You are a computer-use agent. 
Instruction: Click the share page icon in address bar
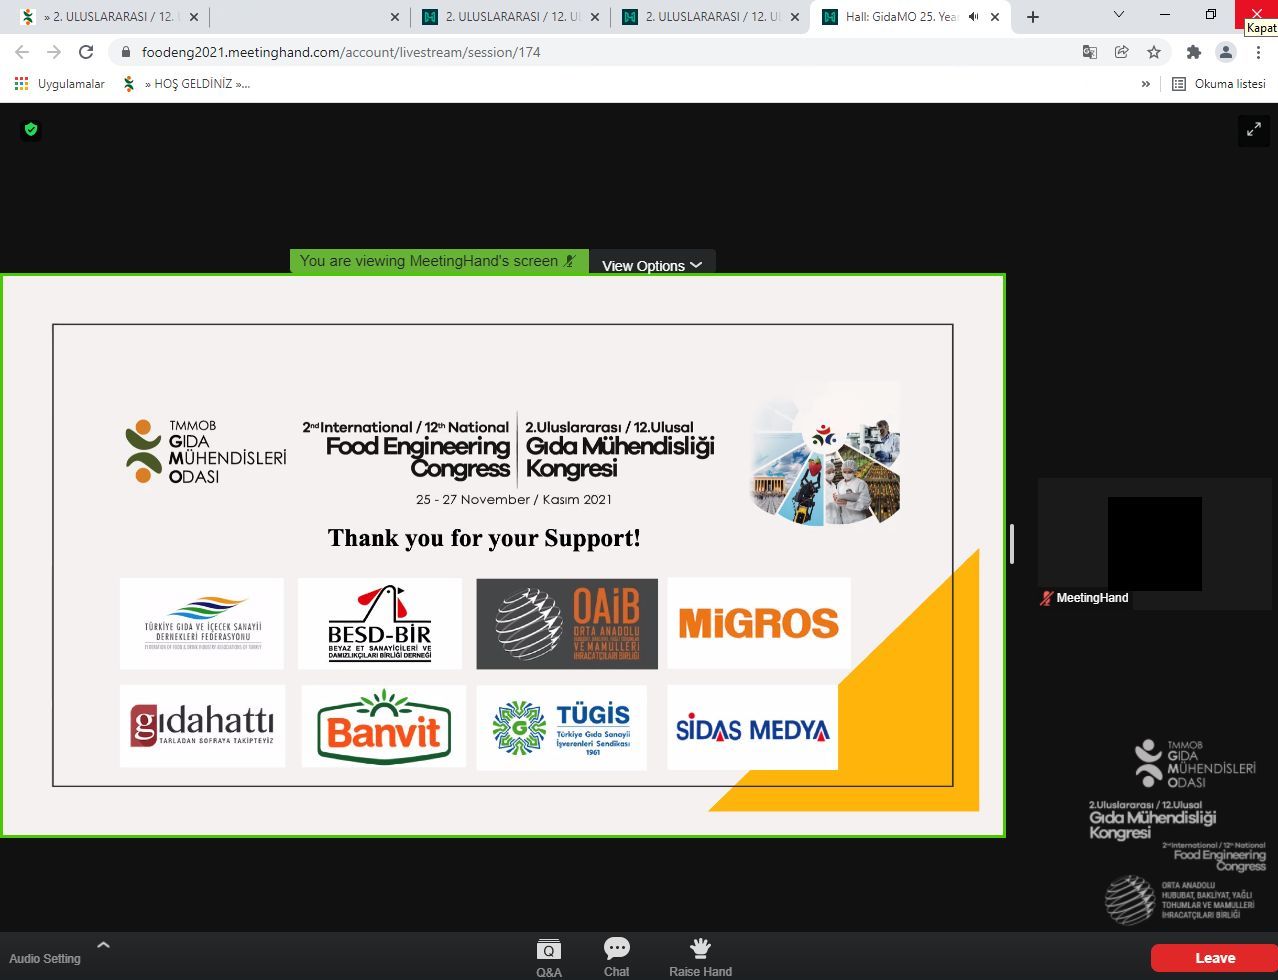point(1122,52)
